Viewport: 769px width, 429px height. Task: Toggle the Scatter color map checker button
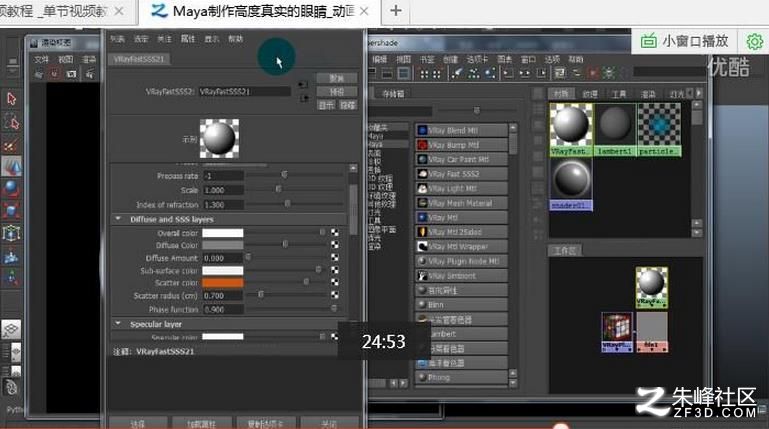click(x=335, y=282)
